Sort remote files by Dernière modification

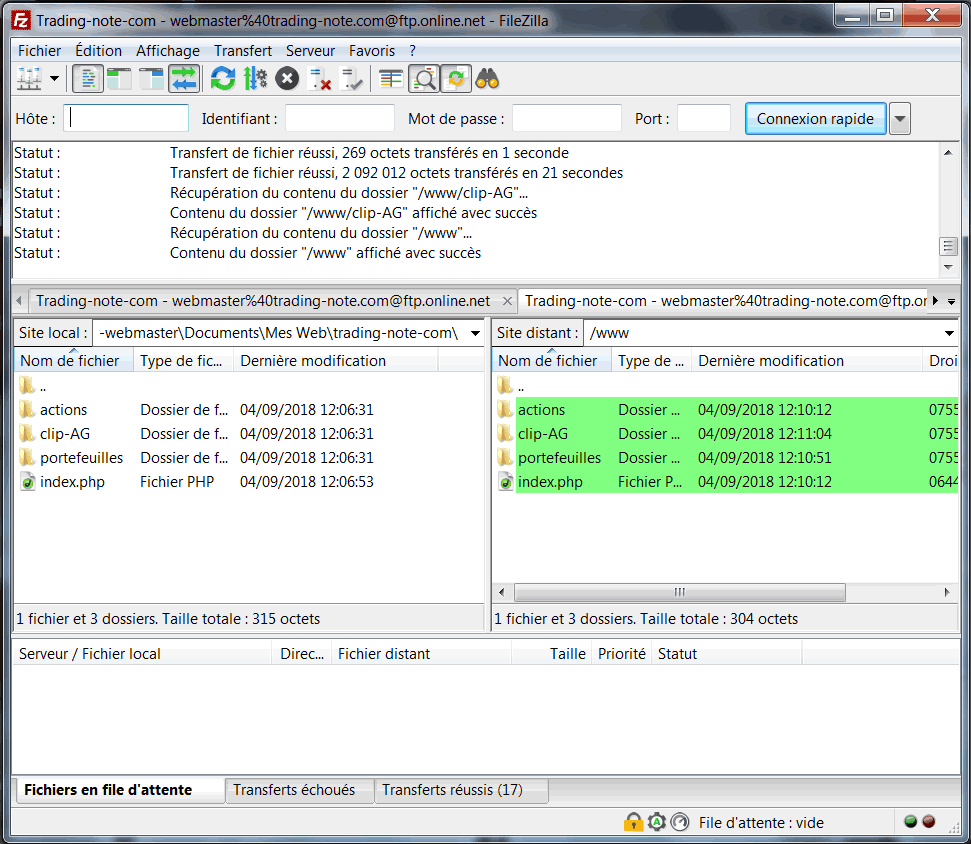pyautogui.click(x=808, y=360)
